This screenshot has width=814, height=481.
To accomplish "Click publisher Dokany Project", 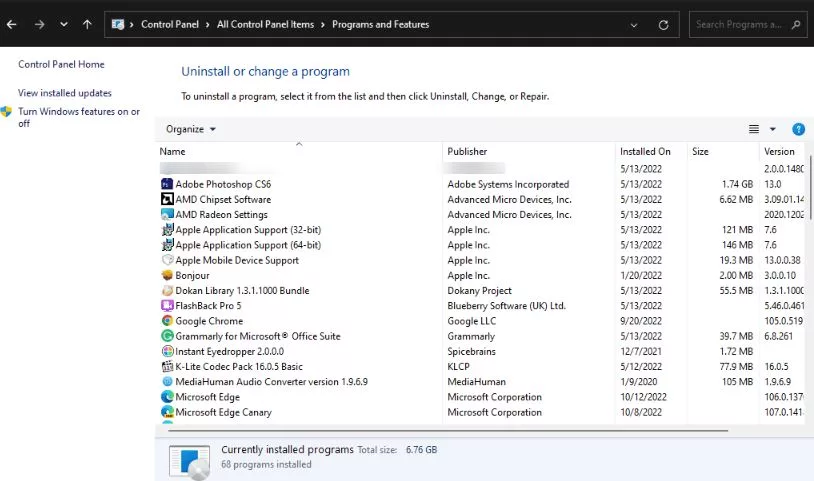I will click(x=480, y=291).
